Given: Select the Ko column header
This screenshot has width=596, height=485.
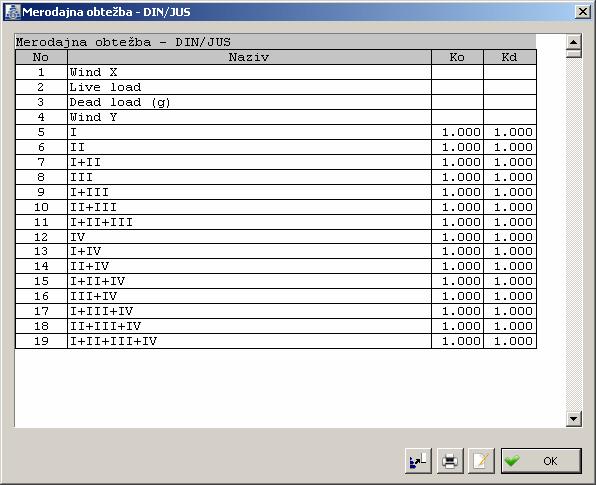Looking at the screenshot, I should pos(457,57).
